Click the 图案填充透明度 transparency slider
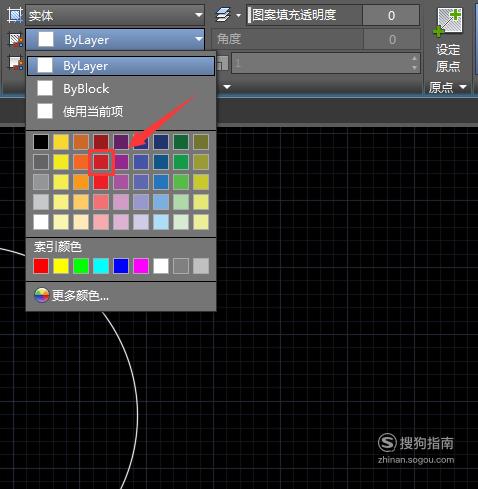This screenshot has width=478, height=489. [305, 15]
